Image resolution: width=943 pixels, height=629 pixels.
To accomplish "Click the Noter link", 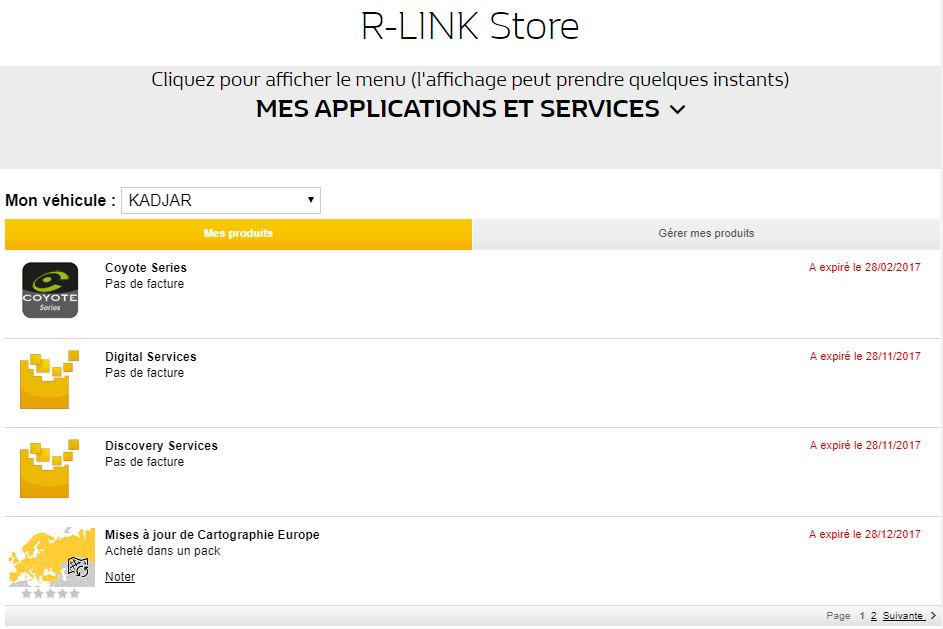I will (120, 577).
